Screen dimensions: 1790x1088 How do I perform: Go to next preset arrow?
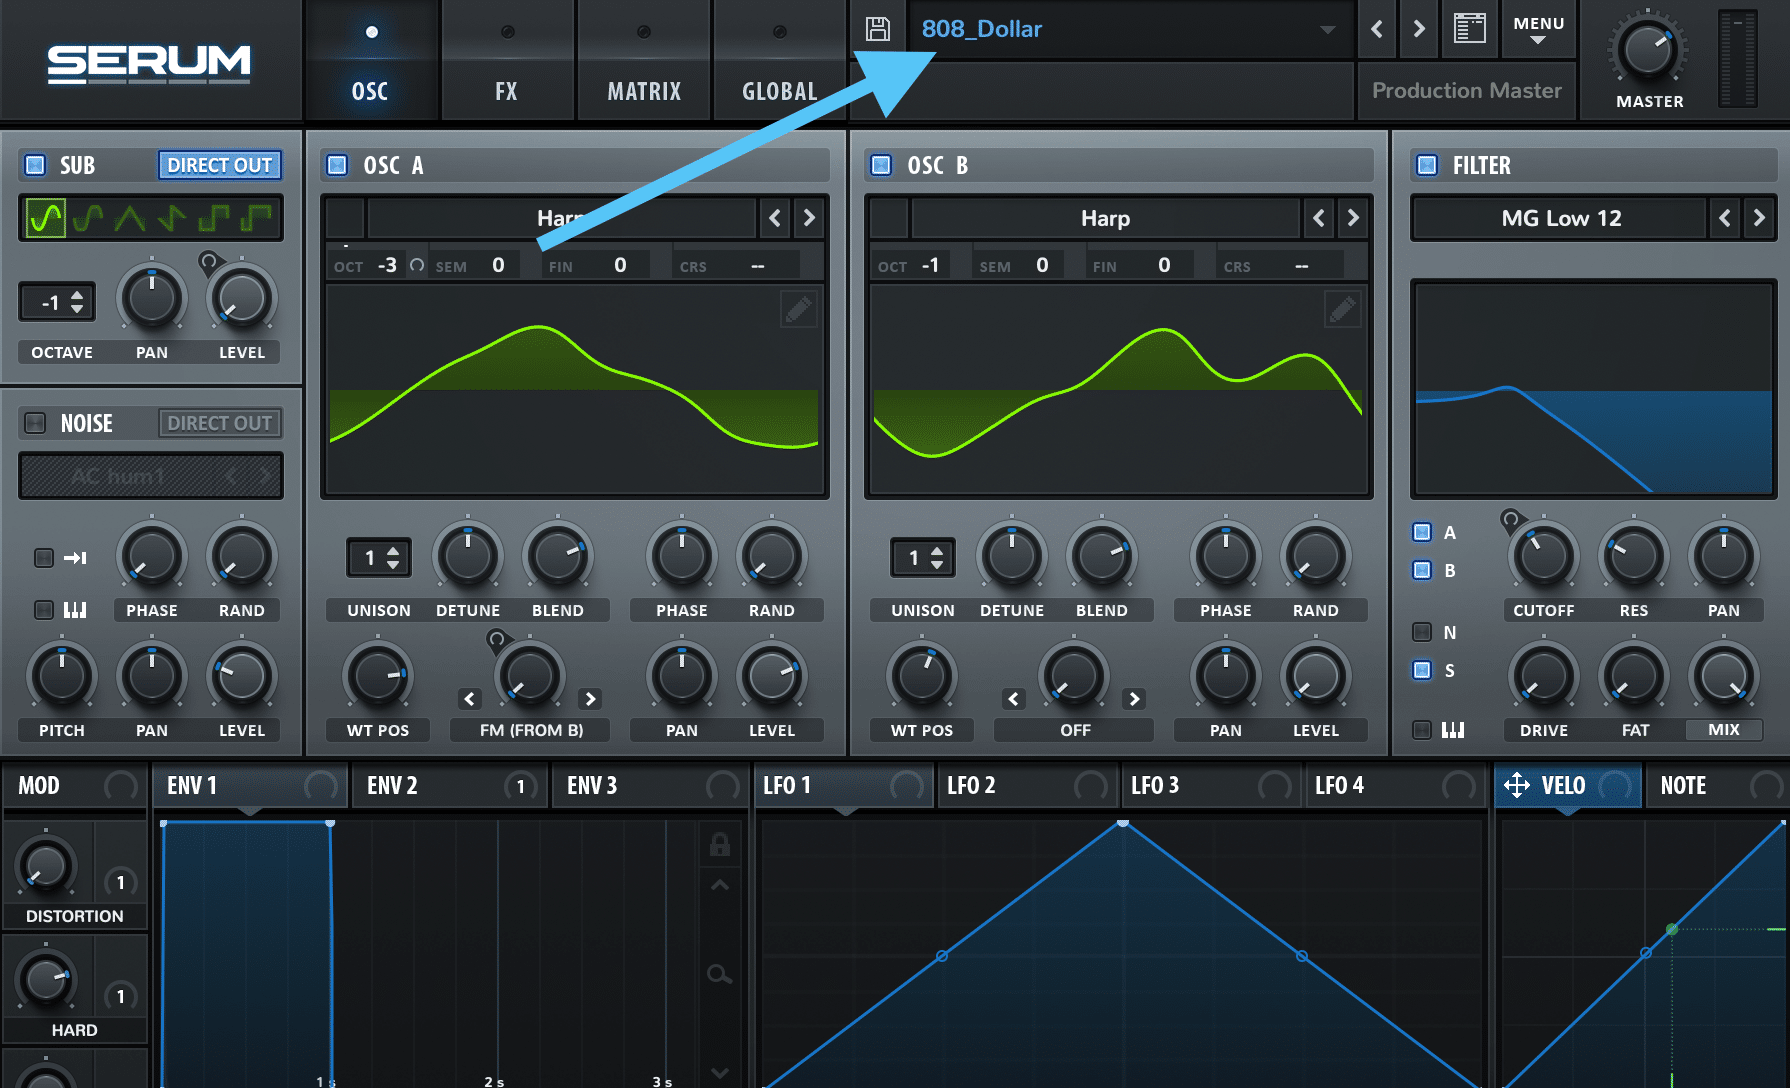[x=1418, y=29]
